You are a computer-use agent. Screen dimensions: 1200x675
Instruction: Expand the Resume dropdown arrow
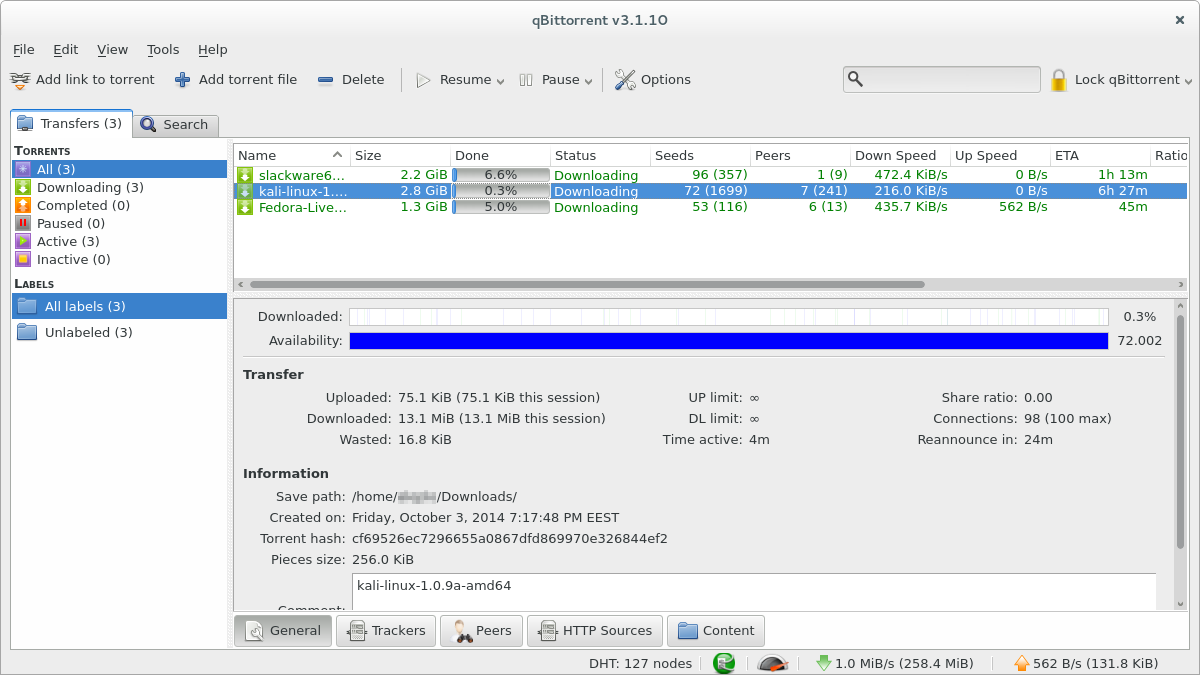click(500, 81)
